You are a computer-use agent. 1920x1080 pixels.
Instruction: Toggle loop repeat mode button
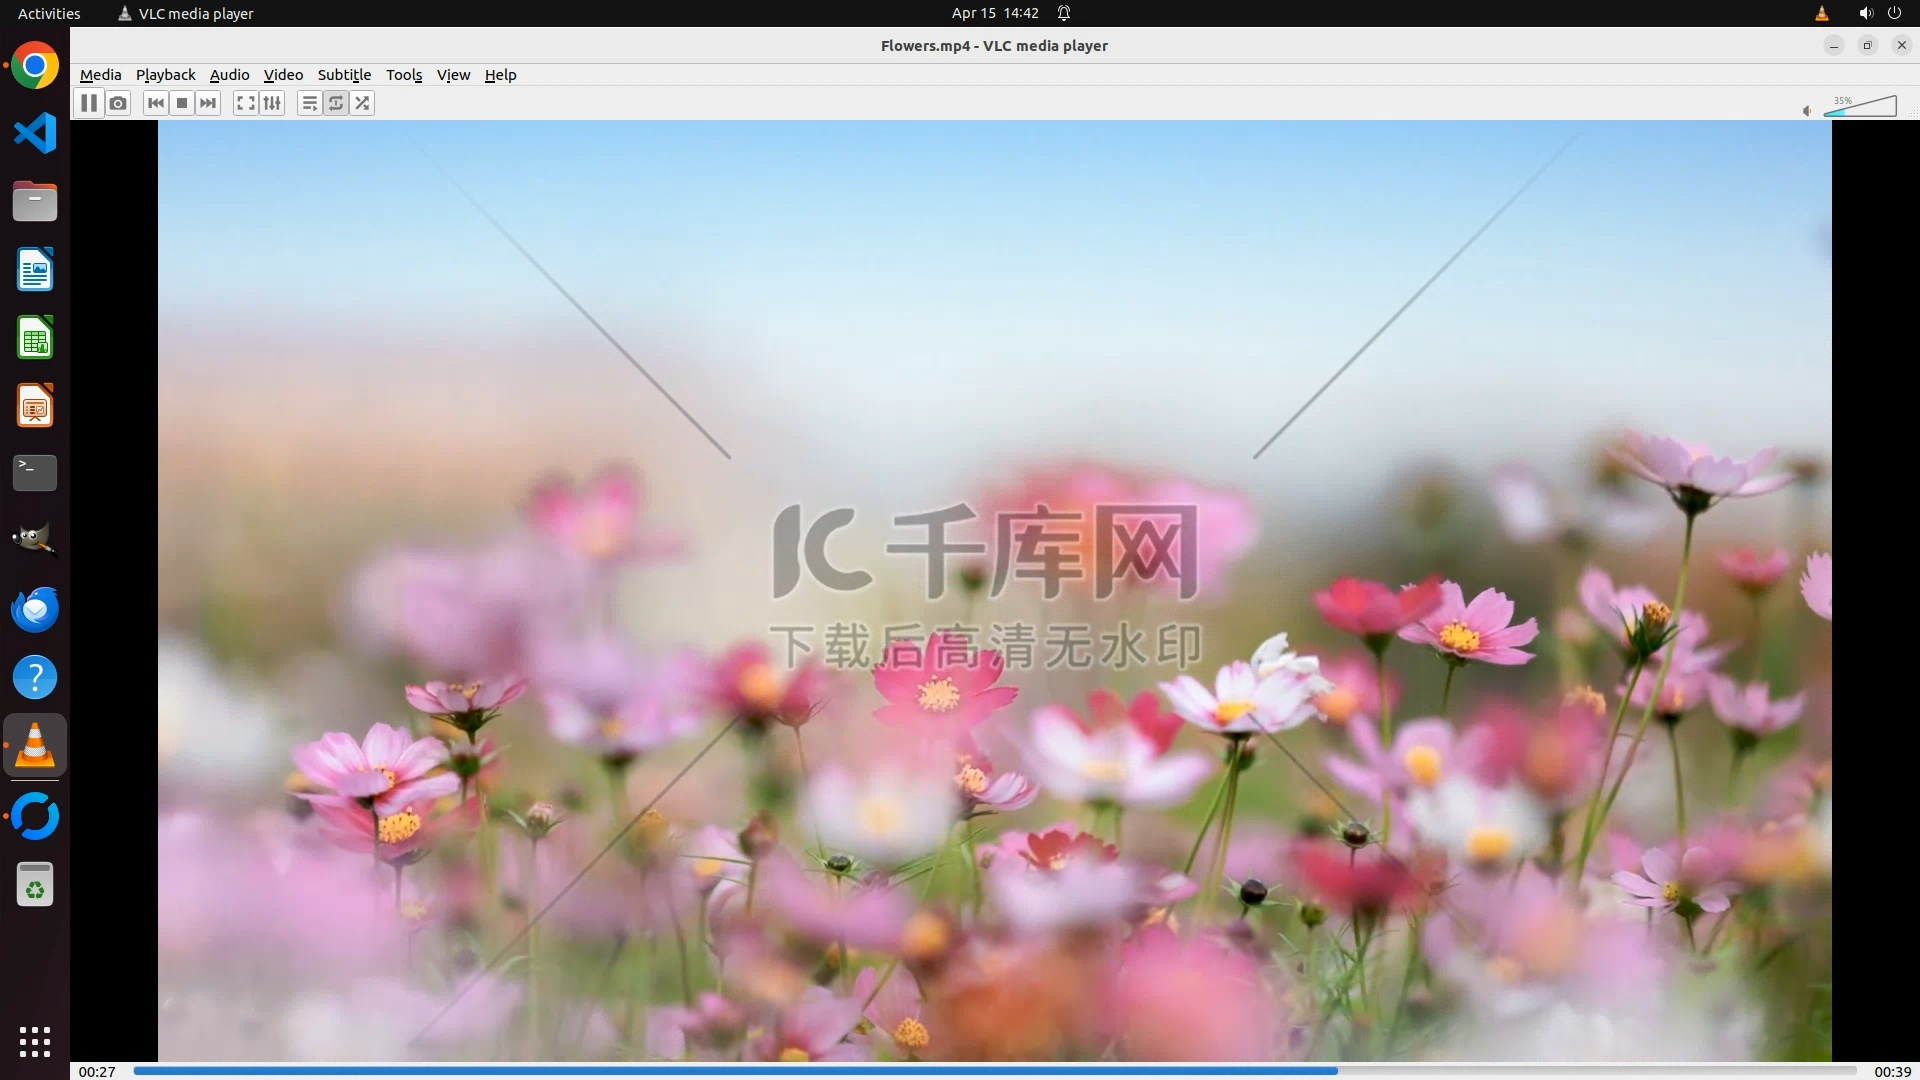point(336,103)
